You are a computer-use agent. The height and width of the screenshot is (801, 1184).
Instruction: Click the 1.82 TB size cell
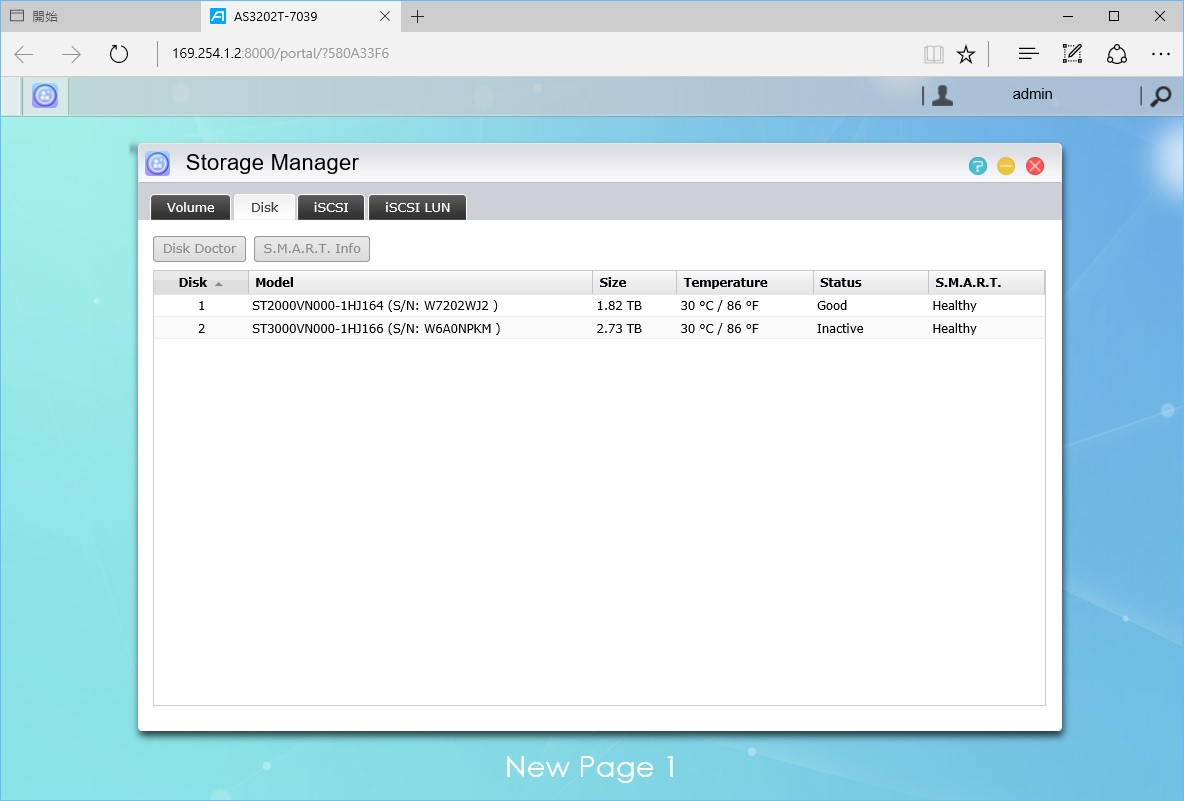(x=619, y=306)
